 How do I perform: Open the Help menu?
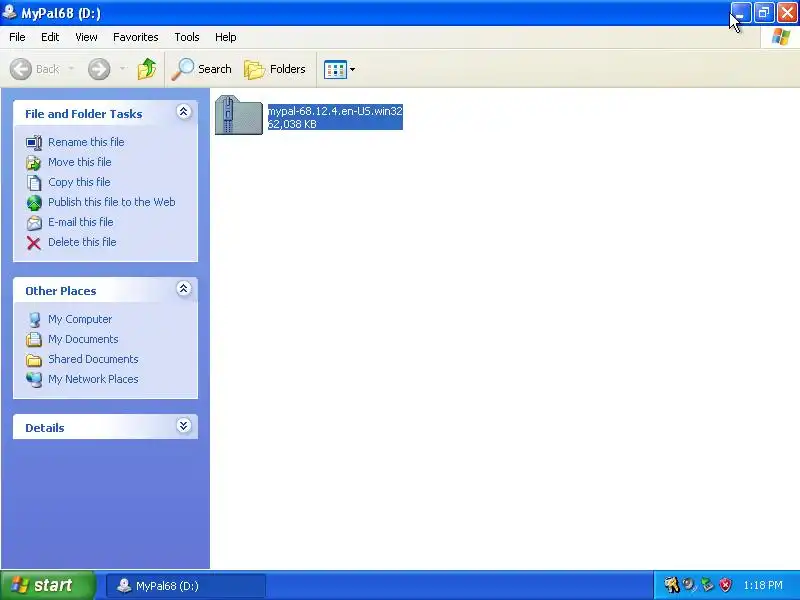pyautogui.click(x=226, y=37)
